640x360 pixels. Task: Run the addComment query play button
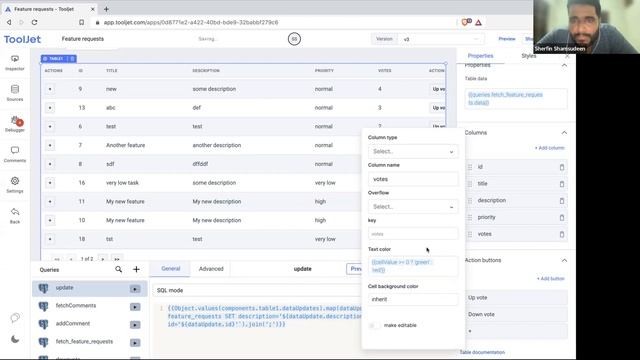pos(135,325)
